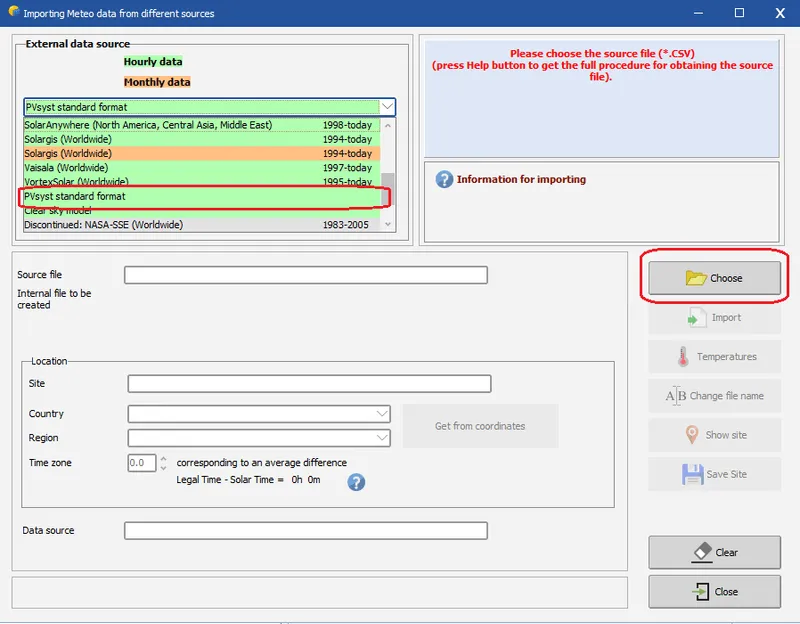Click the floppy disk Save Site icon
Viewport: 800px width, 624px height.
point(692,475)
